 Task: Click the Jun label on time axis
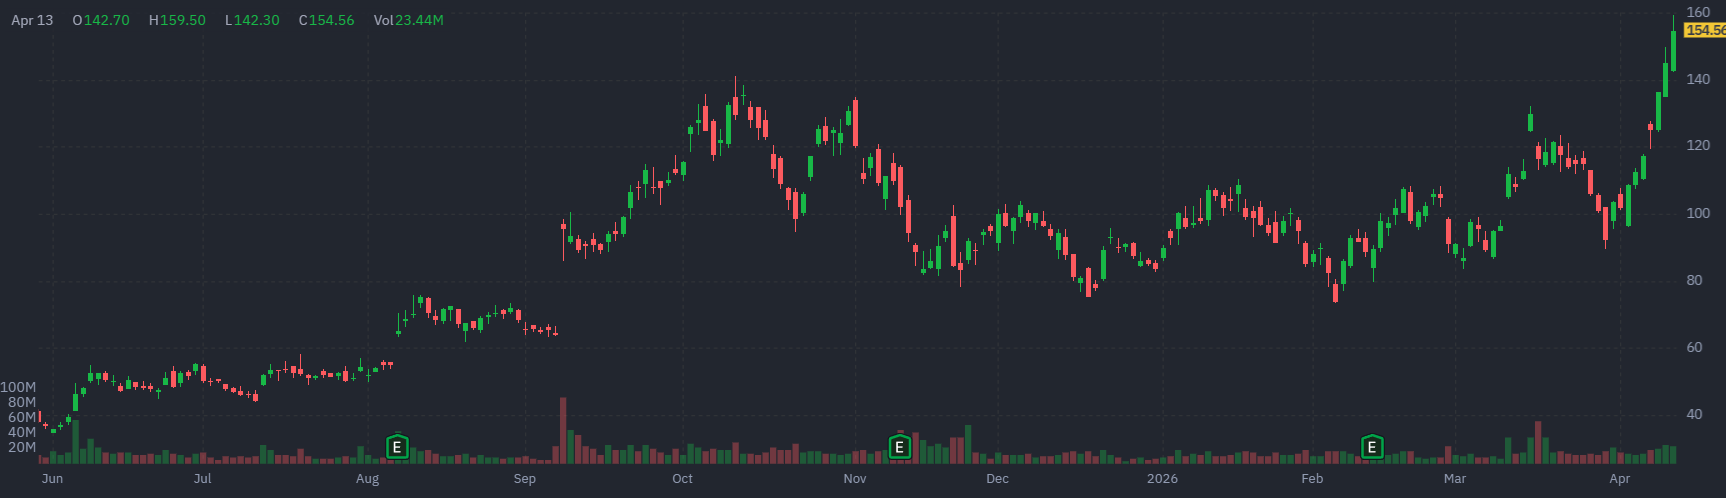pyautogui.click(x=52, y=479)
